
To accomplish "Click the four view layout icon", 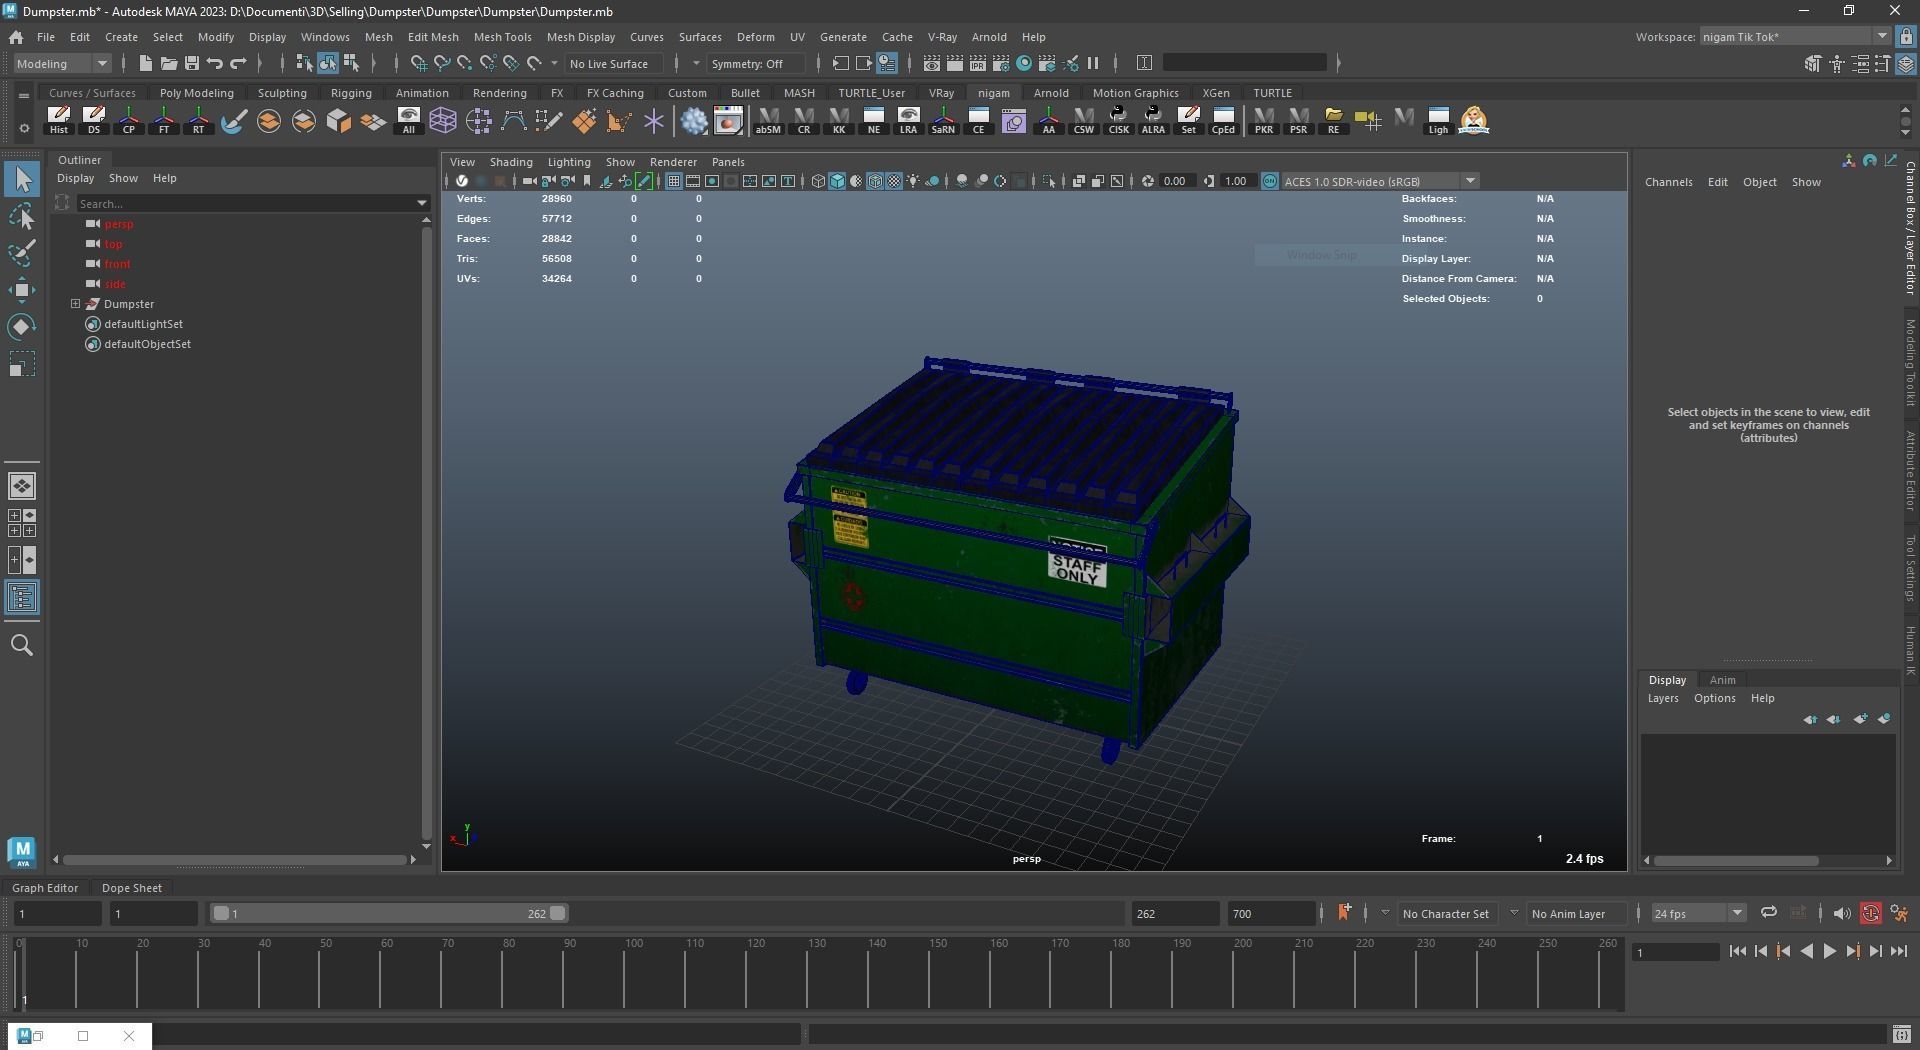I will pyautogui.click(x=22, y=523).
